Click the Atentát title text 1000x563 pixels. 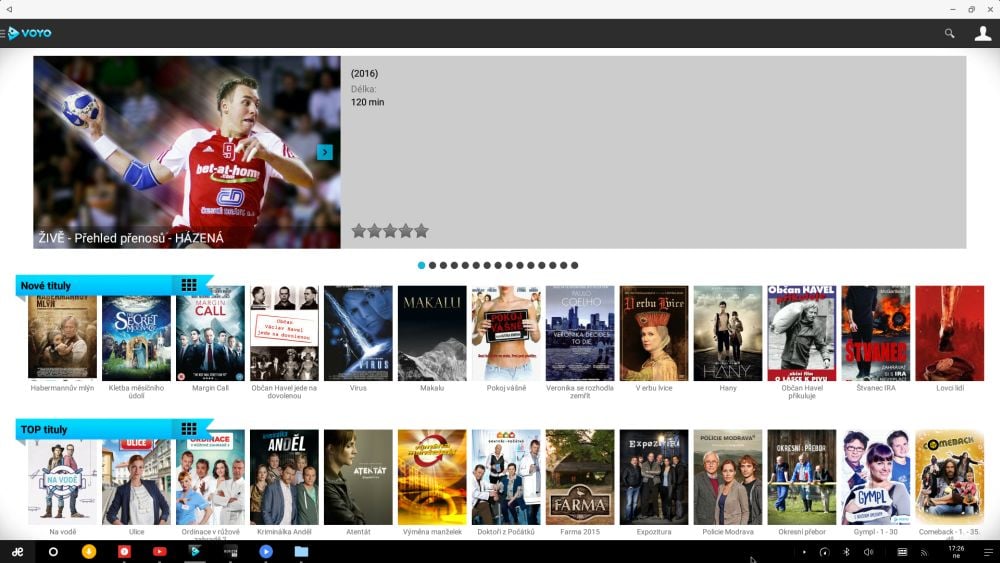pos(358,532)
